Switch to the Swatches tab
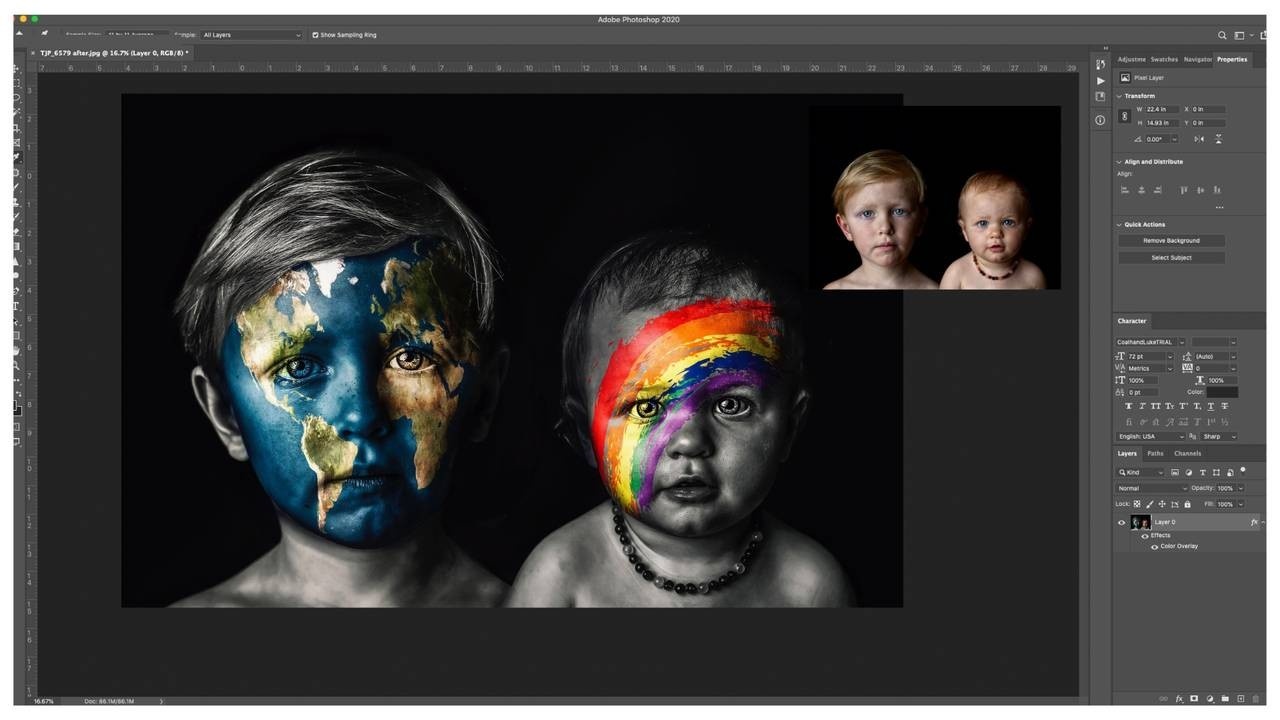 point(1164,59)
